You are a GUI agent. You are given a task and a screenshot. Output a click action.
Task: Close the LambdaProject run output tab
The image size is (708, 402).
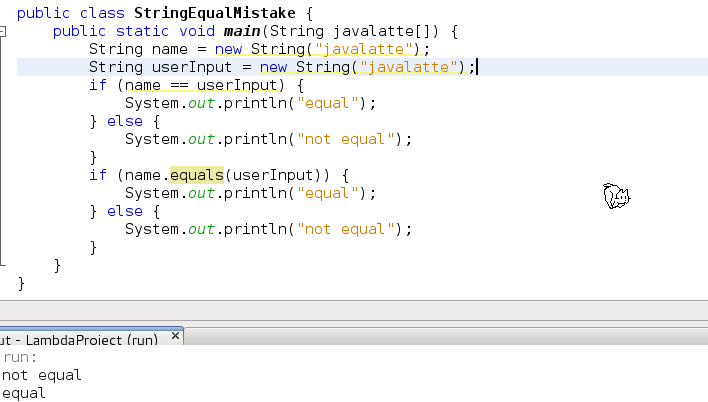175,336
